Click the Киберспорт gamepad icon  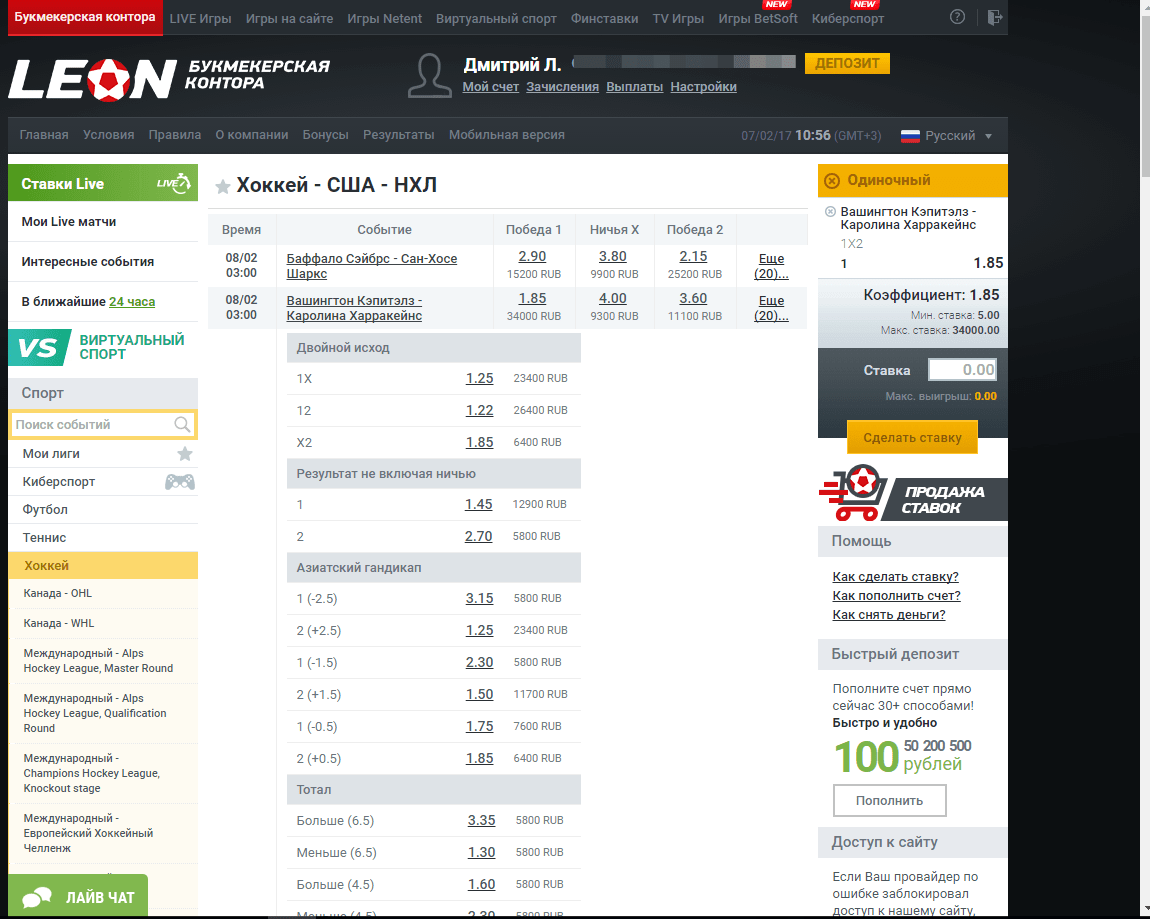[x=180, y=482]
